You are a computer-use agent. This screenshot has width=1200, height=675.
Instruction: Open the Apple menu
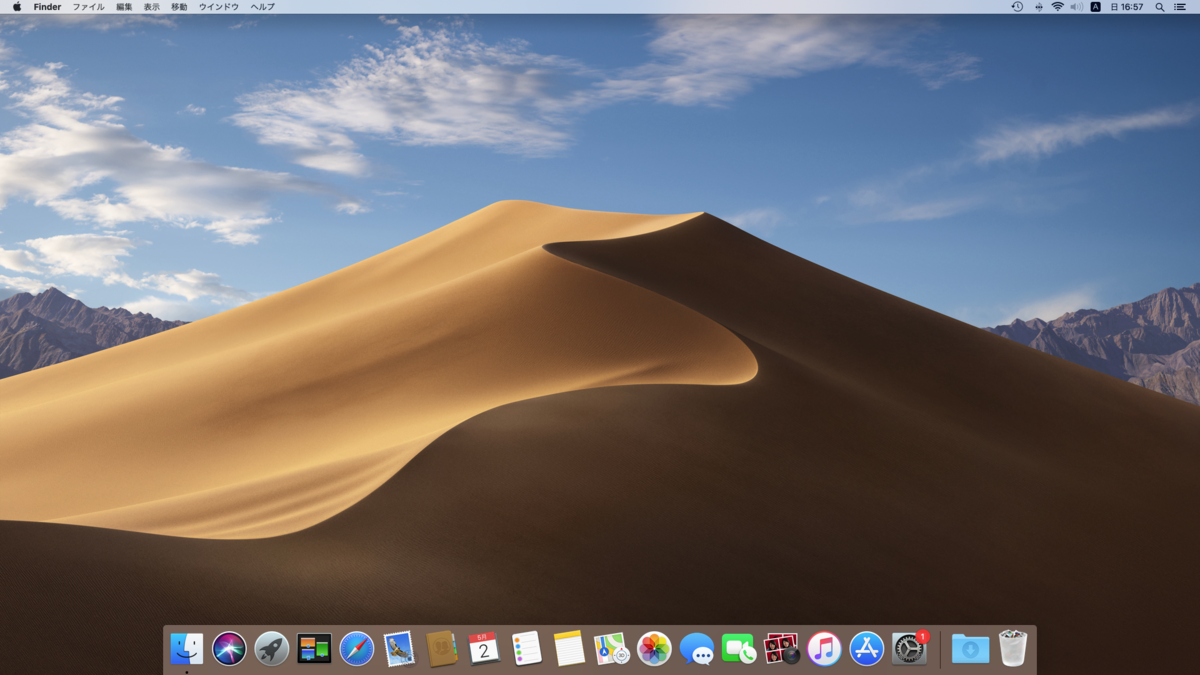click(16, 7)
